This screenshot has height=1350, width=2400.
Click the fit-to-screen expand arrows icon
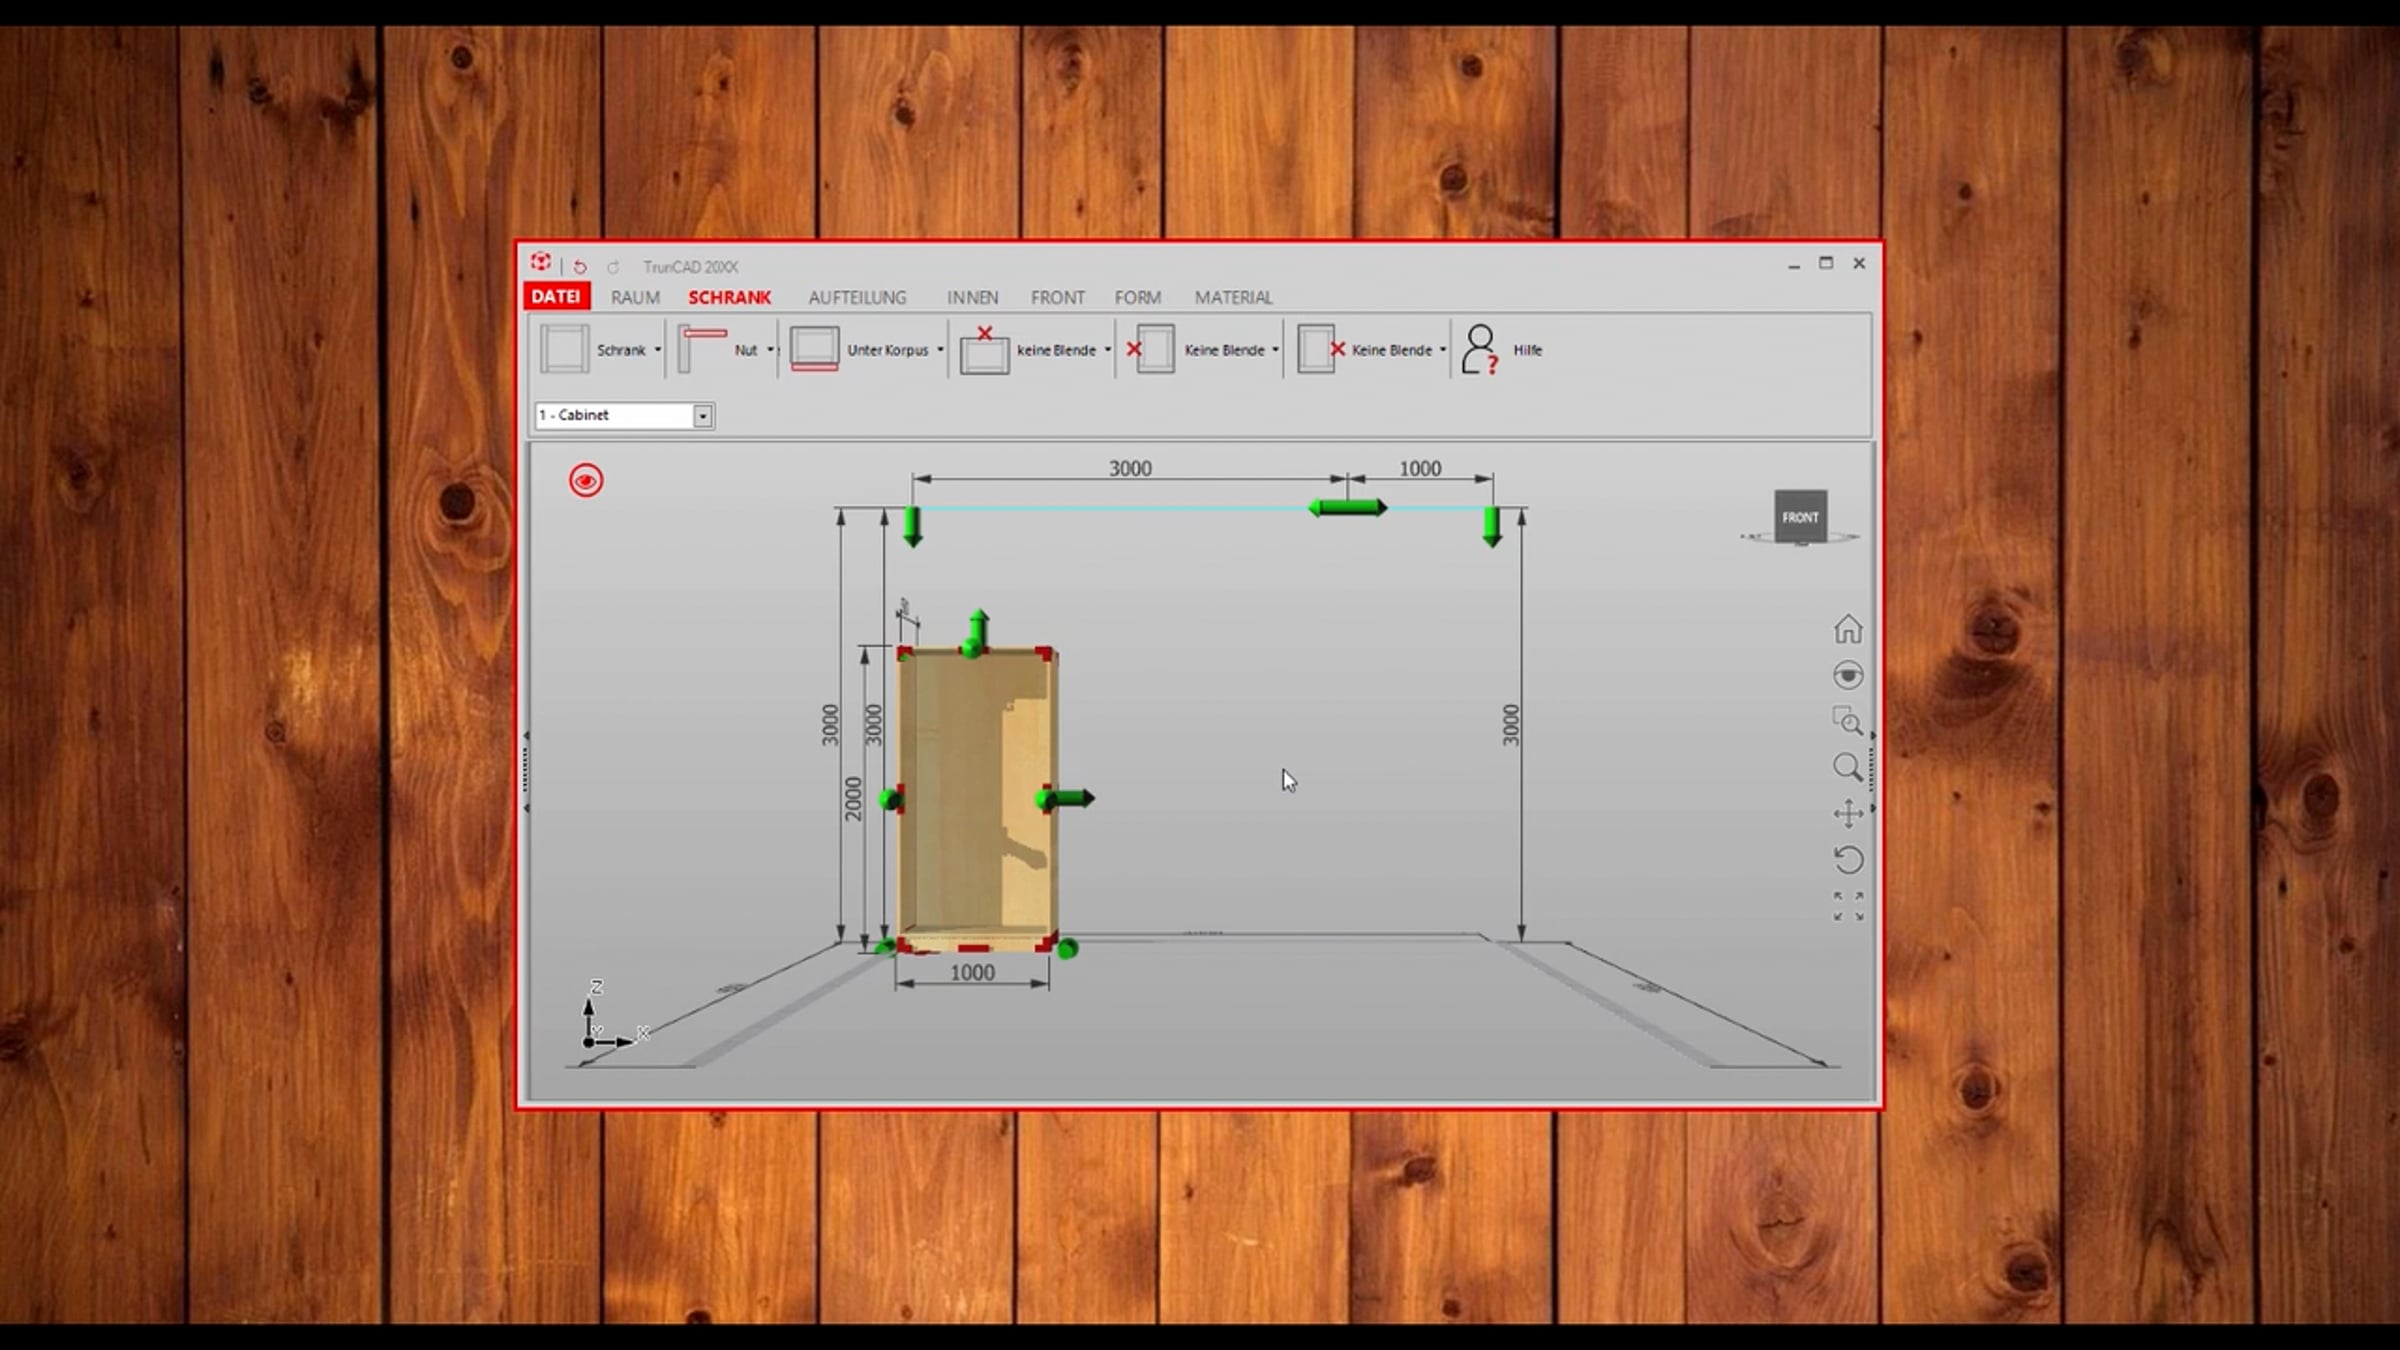point(1848,906)
